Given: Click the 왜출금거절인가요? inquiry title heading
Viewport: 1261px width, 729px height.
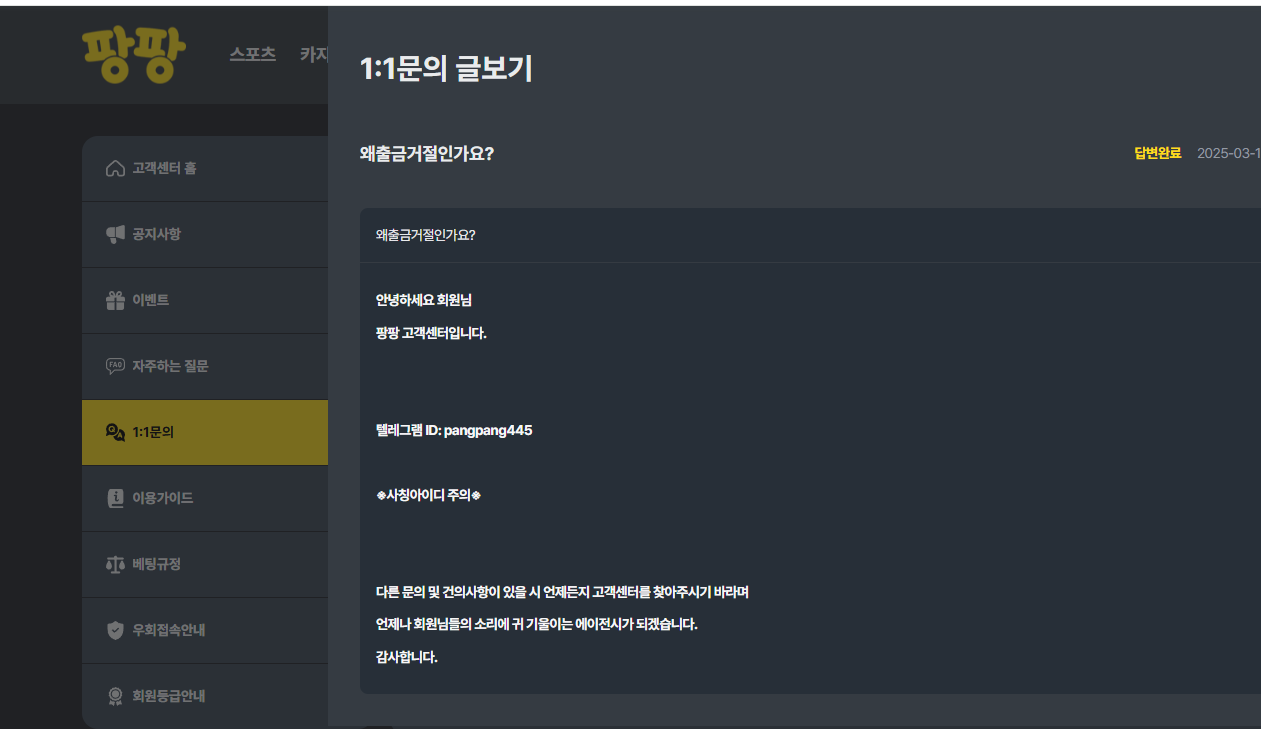Looking at the screenshot, I should pos(427,154).
